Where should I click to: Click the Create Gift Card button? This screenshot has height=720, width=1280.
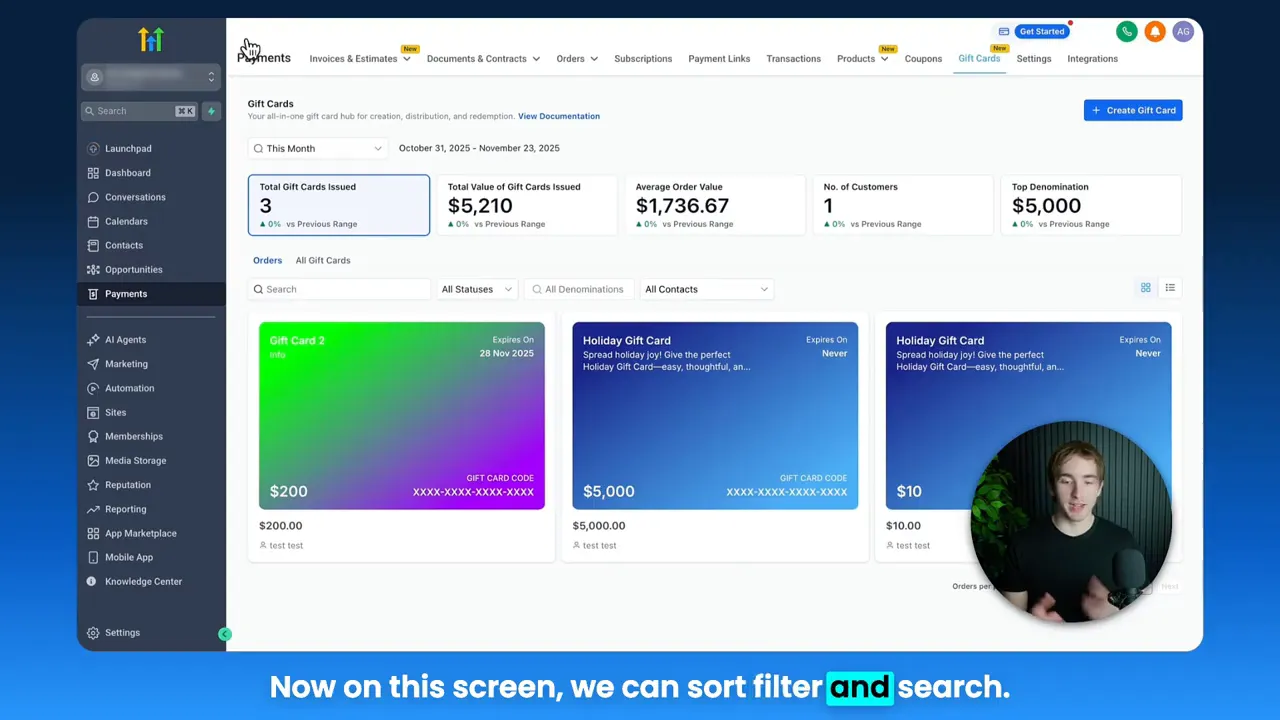coord(1133,110)
